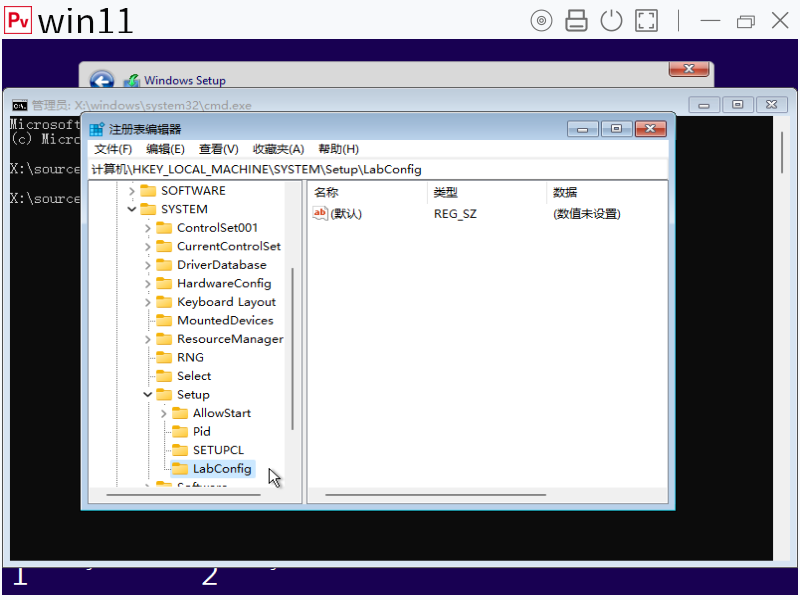
Task: Click the SOFTWARE folder icon
Action: click(x=148, y=191)
